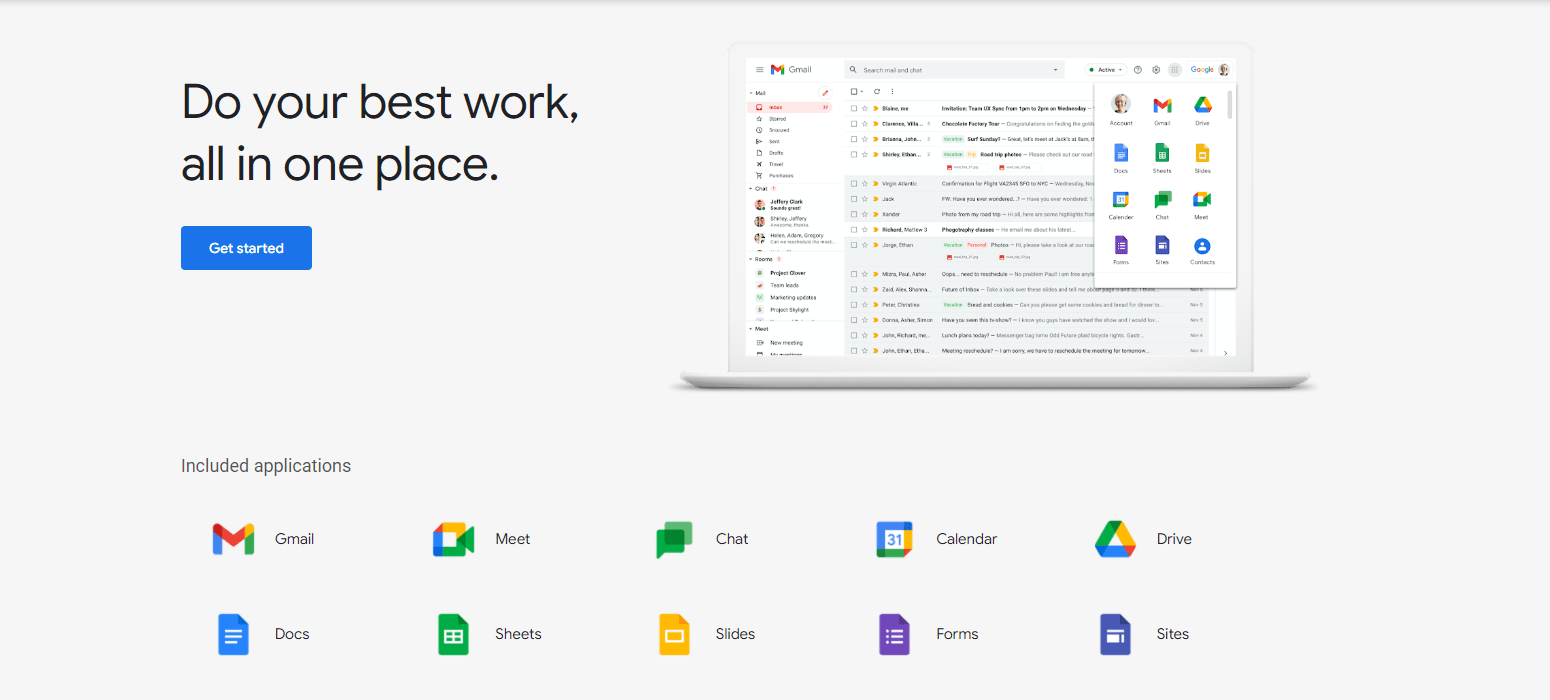Open the Gmail settings gear icon
The image size is (1550, 700).
coord(1156,70)
